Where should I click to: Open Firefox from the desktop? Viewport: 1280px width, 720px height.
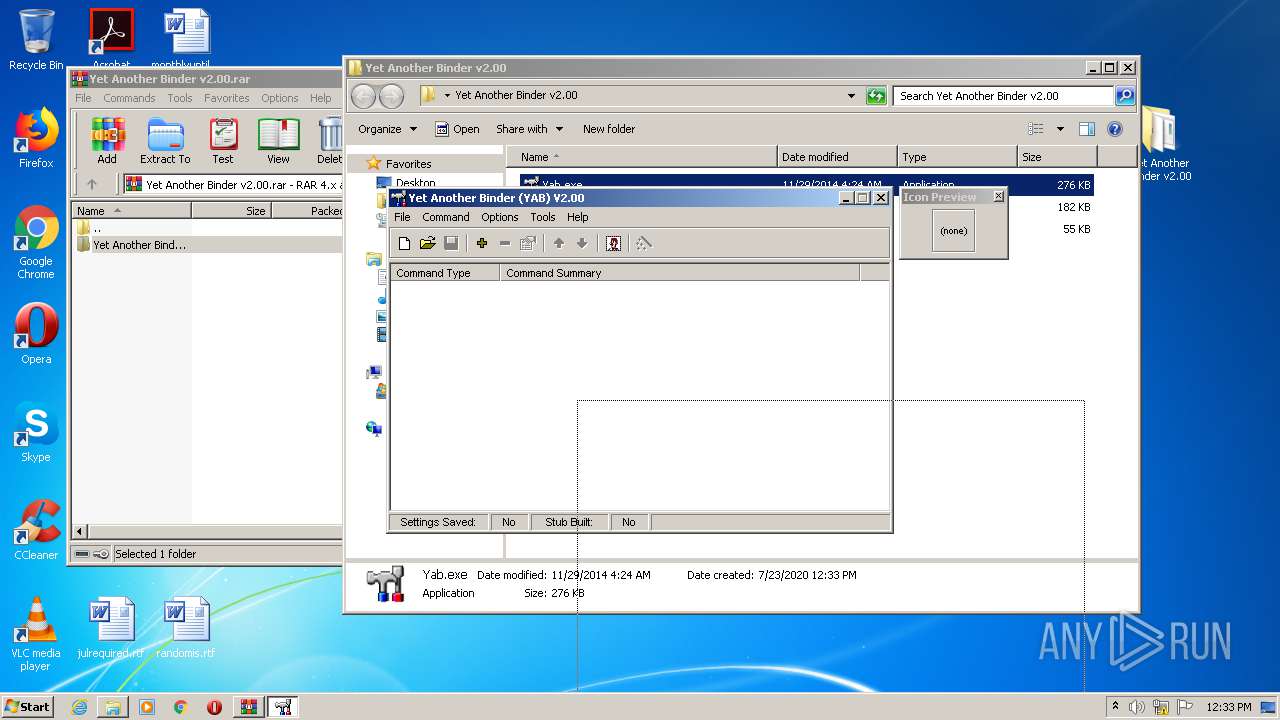[36, 139]
